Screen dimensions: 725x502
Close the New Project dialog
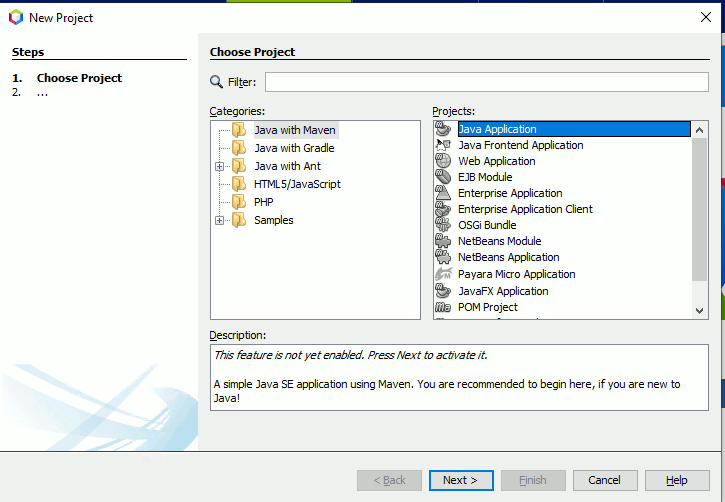pyautogui.click(x=706, y=17)
